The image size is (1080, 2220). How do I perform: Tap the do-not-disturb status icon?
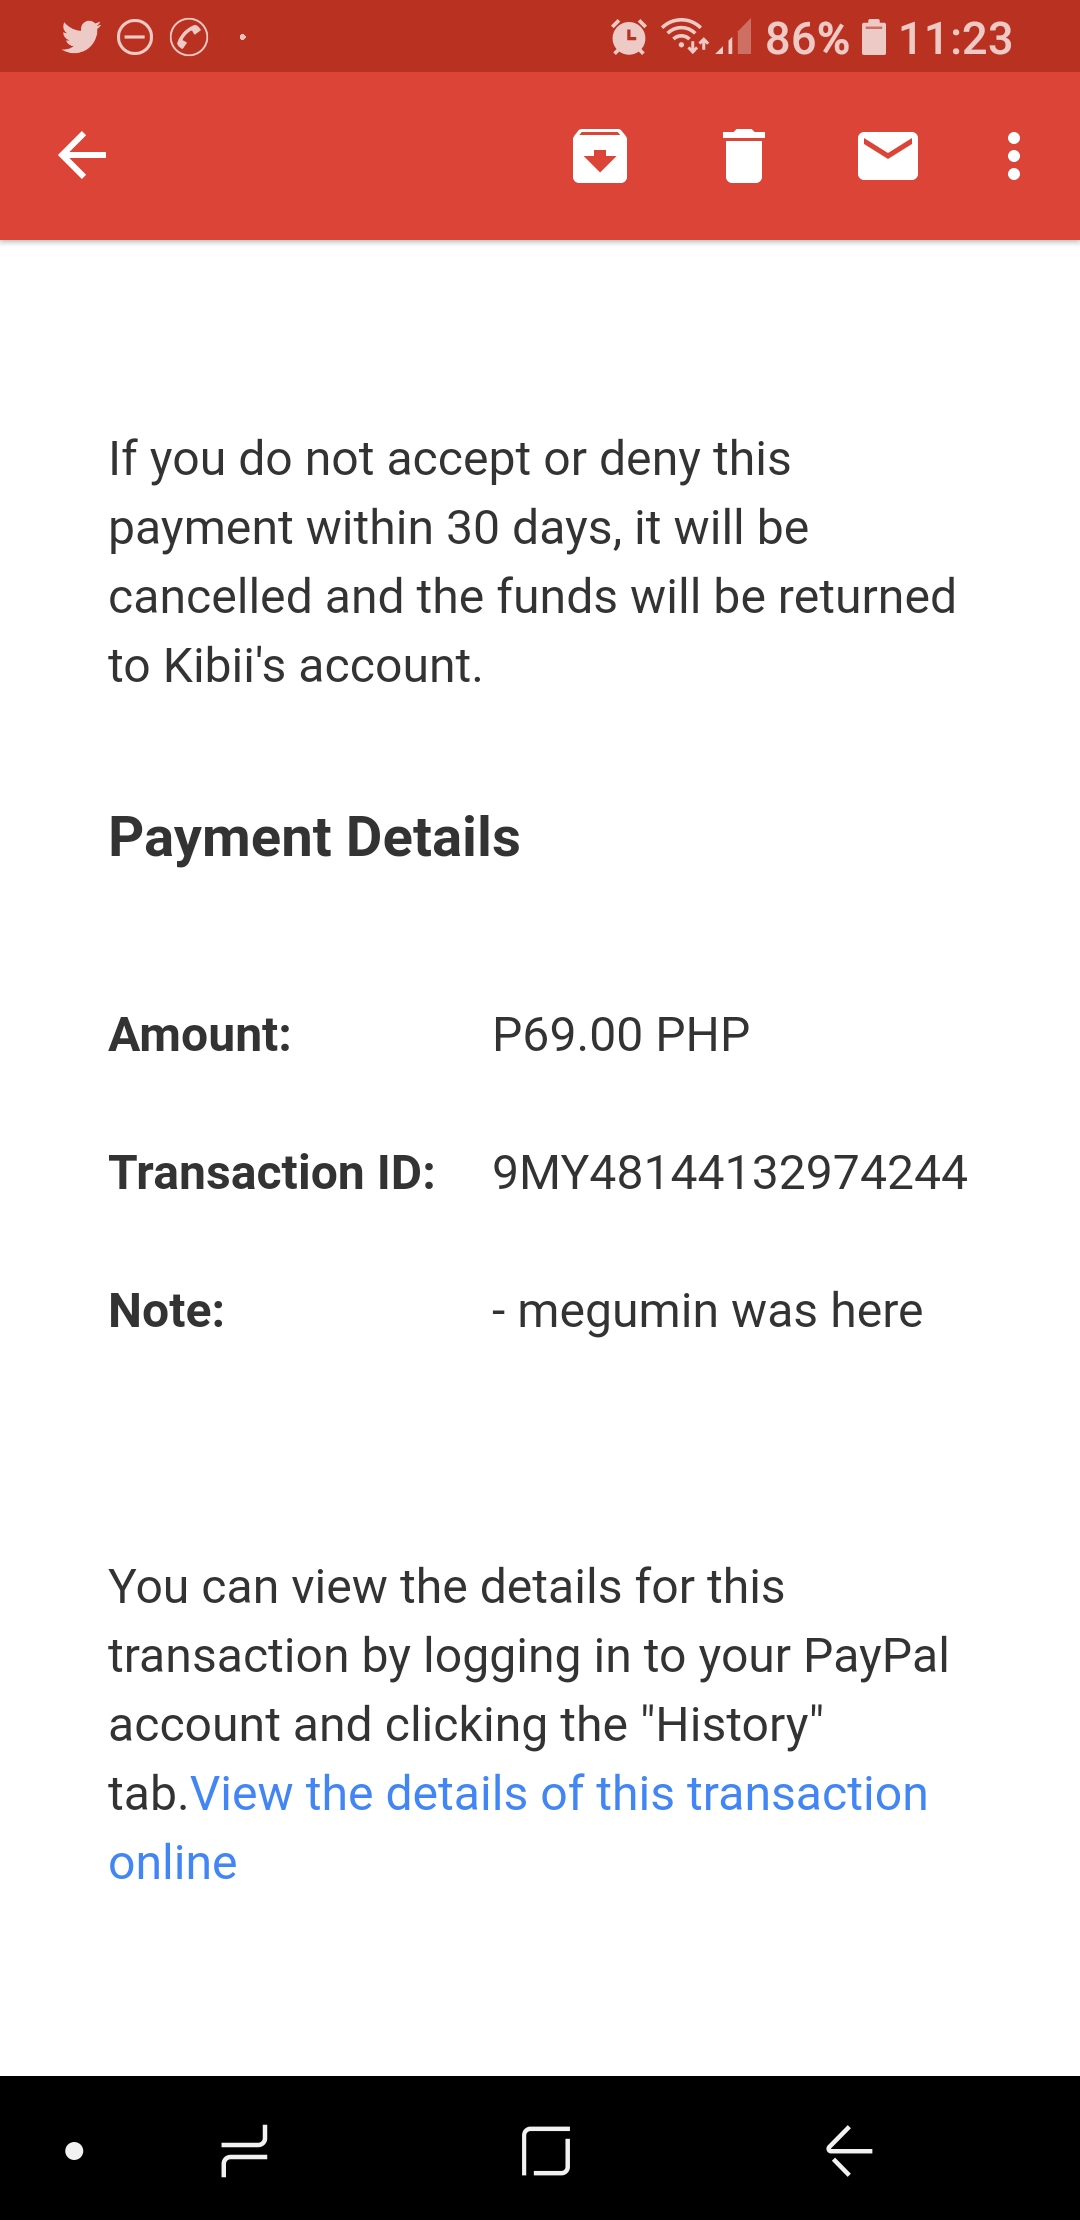pyautogui.click(x=135, y=38)
